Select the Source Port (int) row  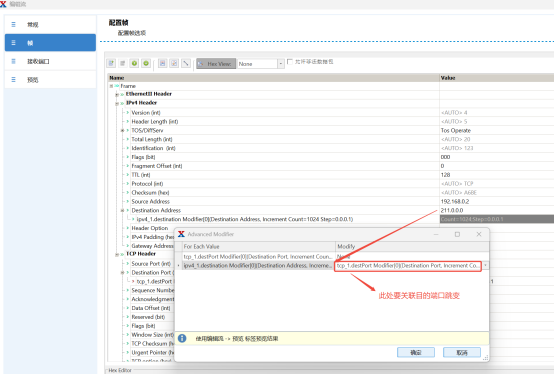click(151, 264)
